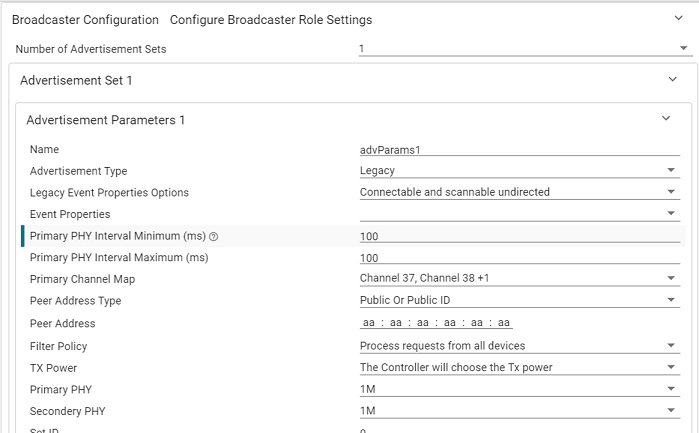Open the Event Properties dropdown
This screenshot has height=433, width=699.
(x=518, y=214)
